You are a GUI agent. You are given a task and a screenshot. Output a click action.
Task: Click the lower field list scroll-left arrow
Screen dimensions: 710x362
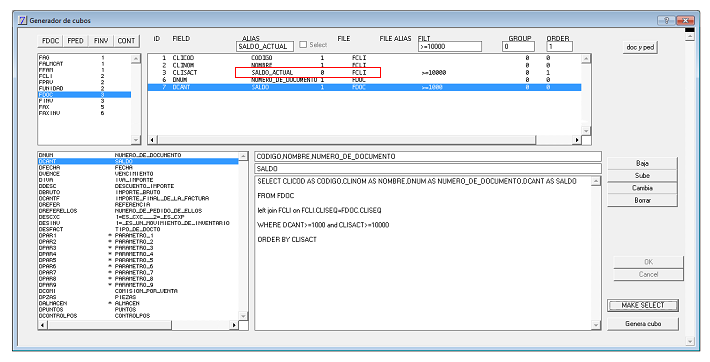tap(43, 325)
